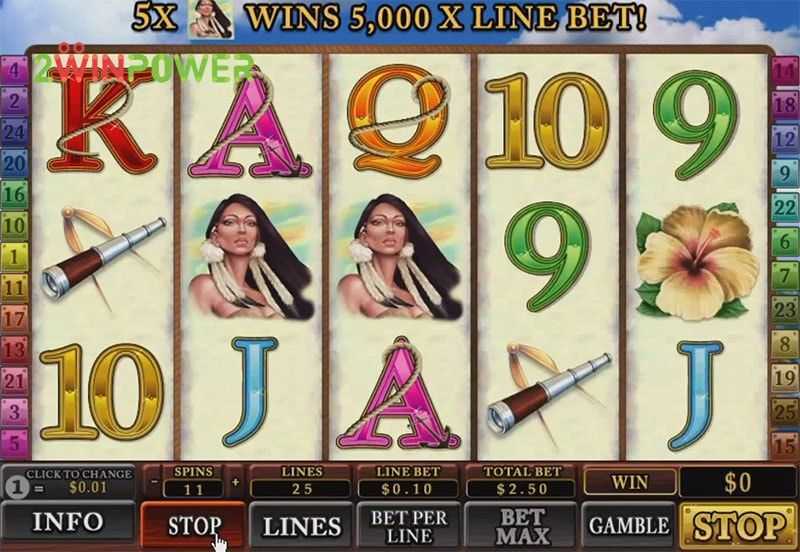This screenshot has width=800, height=552.
Task: Open the INFO paytable
Action: pyautogui.click(x=68, y=522)
